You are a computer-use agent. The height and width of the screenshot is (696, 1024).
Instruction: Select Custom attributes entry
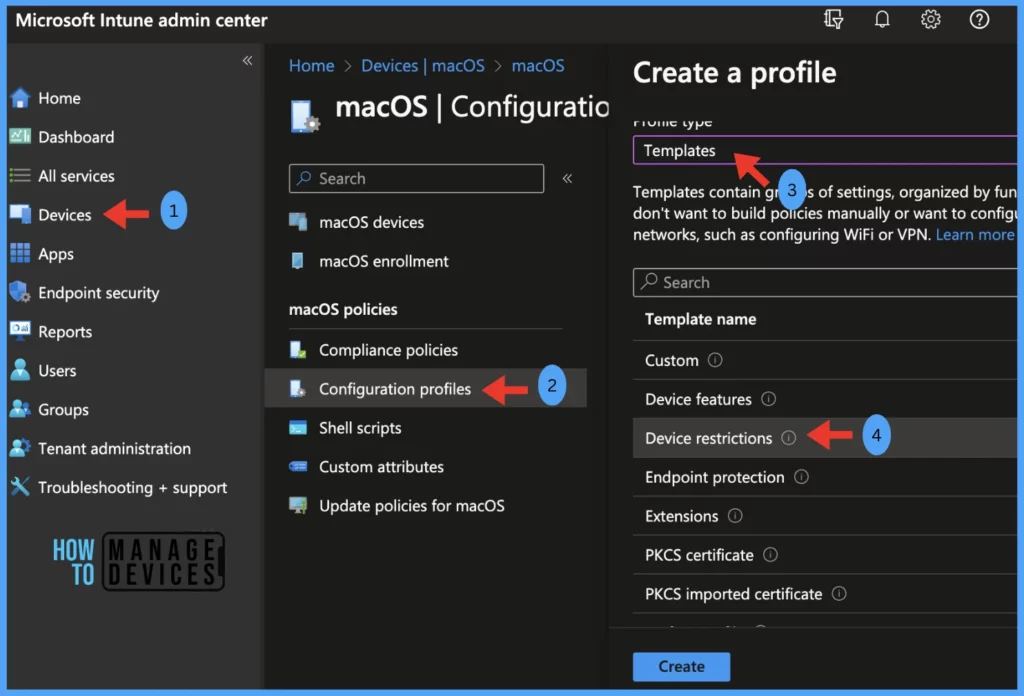tap(381, 467)
